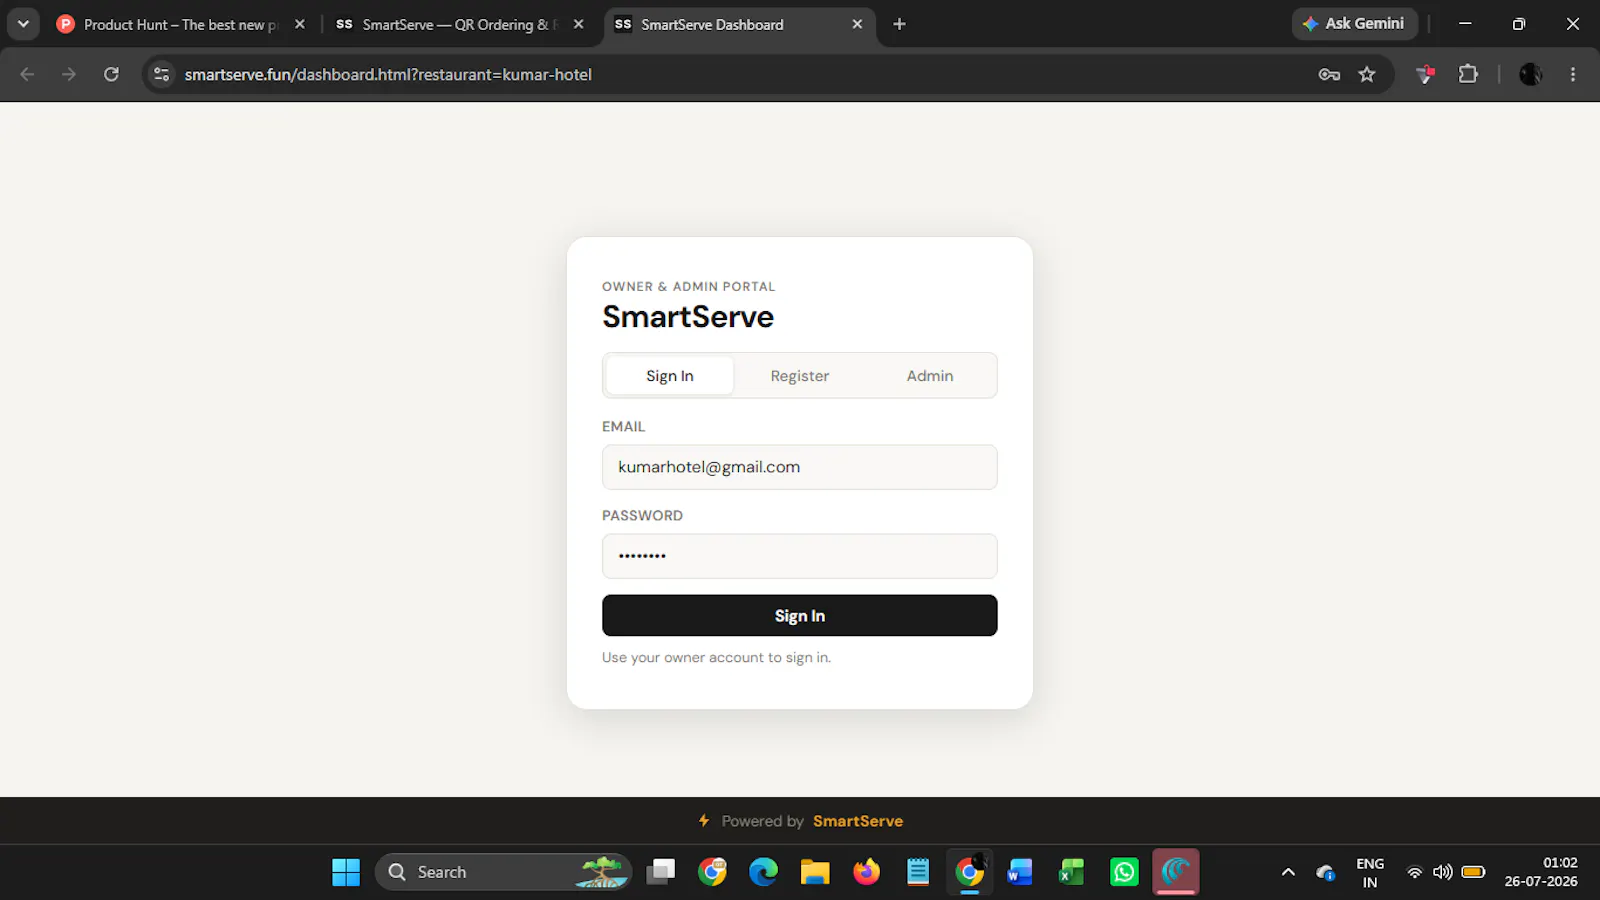Reload the current page
The height and width of the screenshot is (900, 1600).
111,74
